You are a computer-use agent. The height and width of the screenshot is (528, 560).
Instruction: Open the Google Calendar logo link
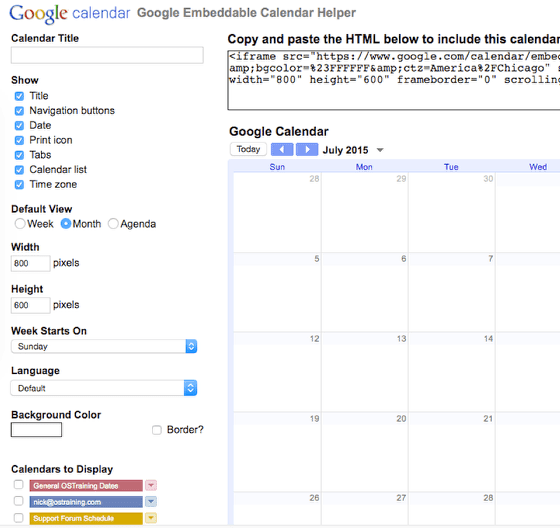pyautogui.click(x=70, y=13)
